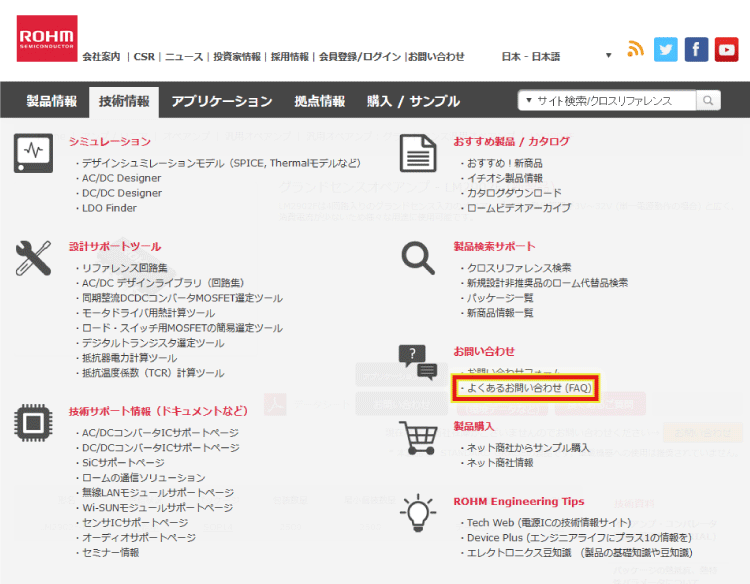Open カタログダウンロード link
The height and width of the screenshot is (584, 750).
click(x=514, y=193)
